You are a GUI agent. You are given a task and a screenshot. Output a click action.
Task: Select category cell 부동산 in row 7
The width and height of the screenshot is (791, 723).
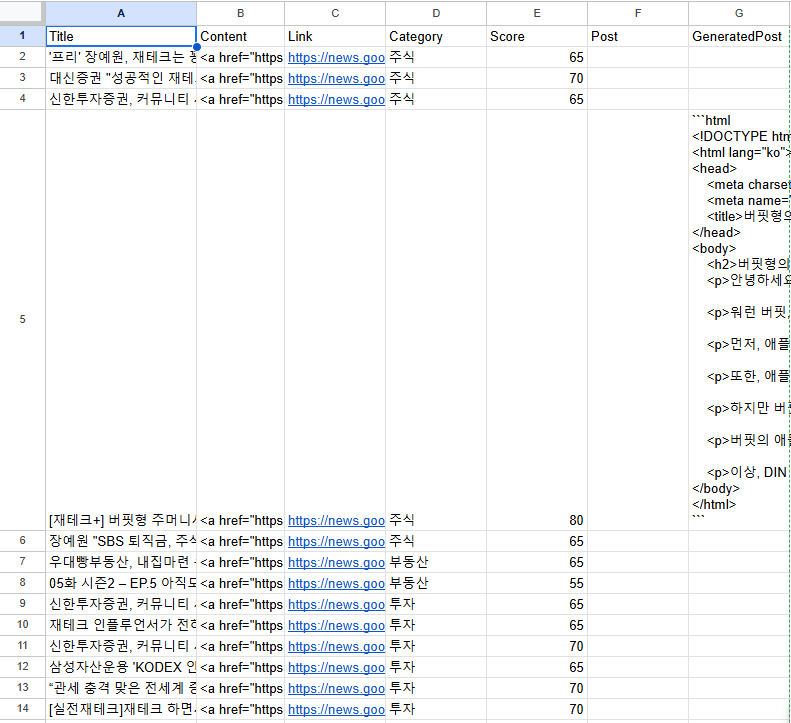[436, 562]
